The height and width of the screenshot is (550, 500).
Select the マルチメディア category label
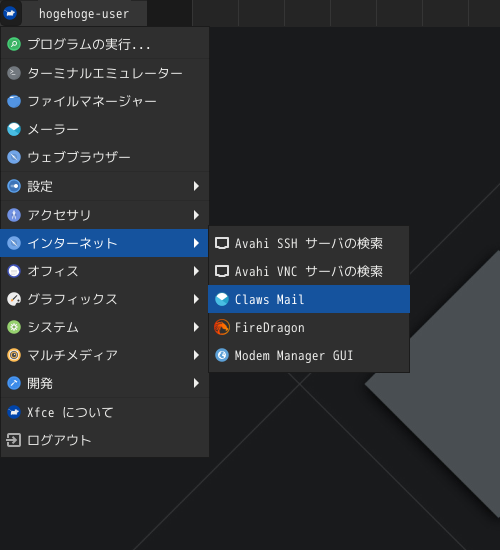pos(72,355)
